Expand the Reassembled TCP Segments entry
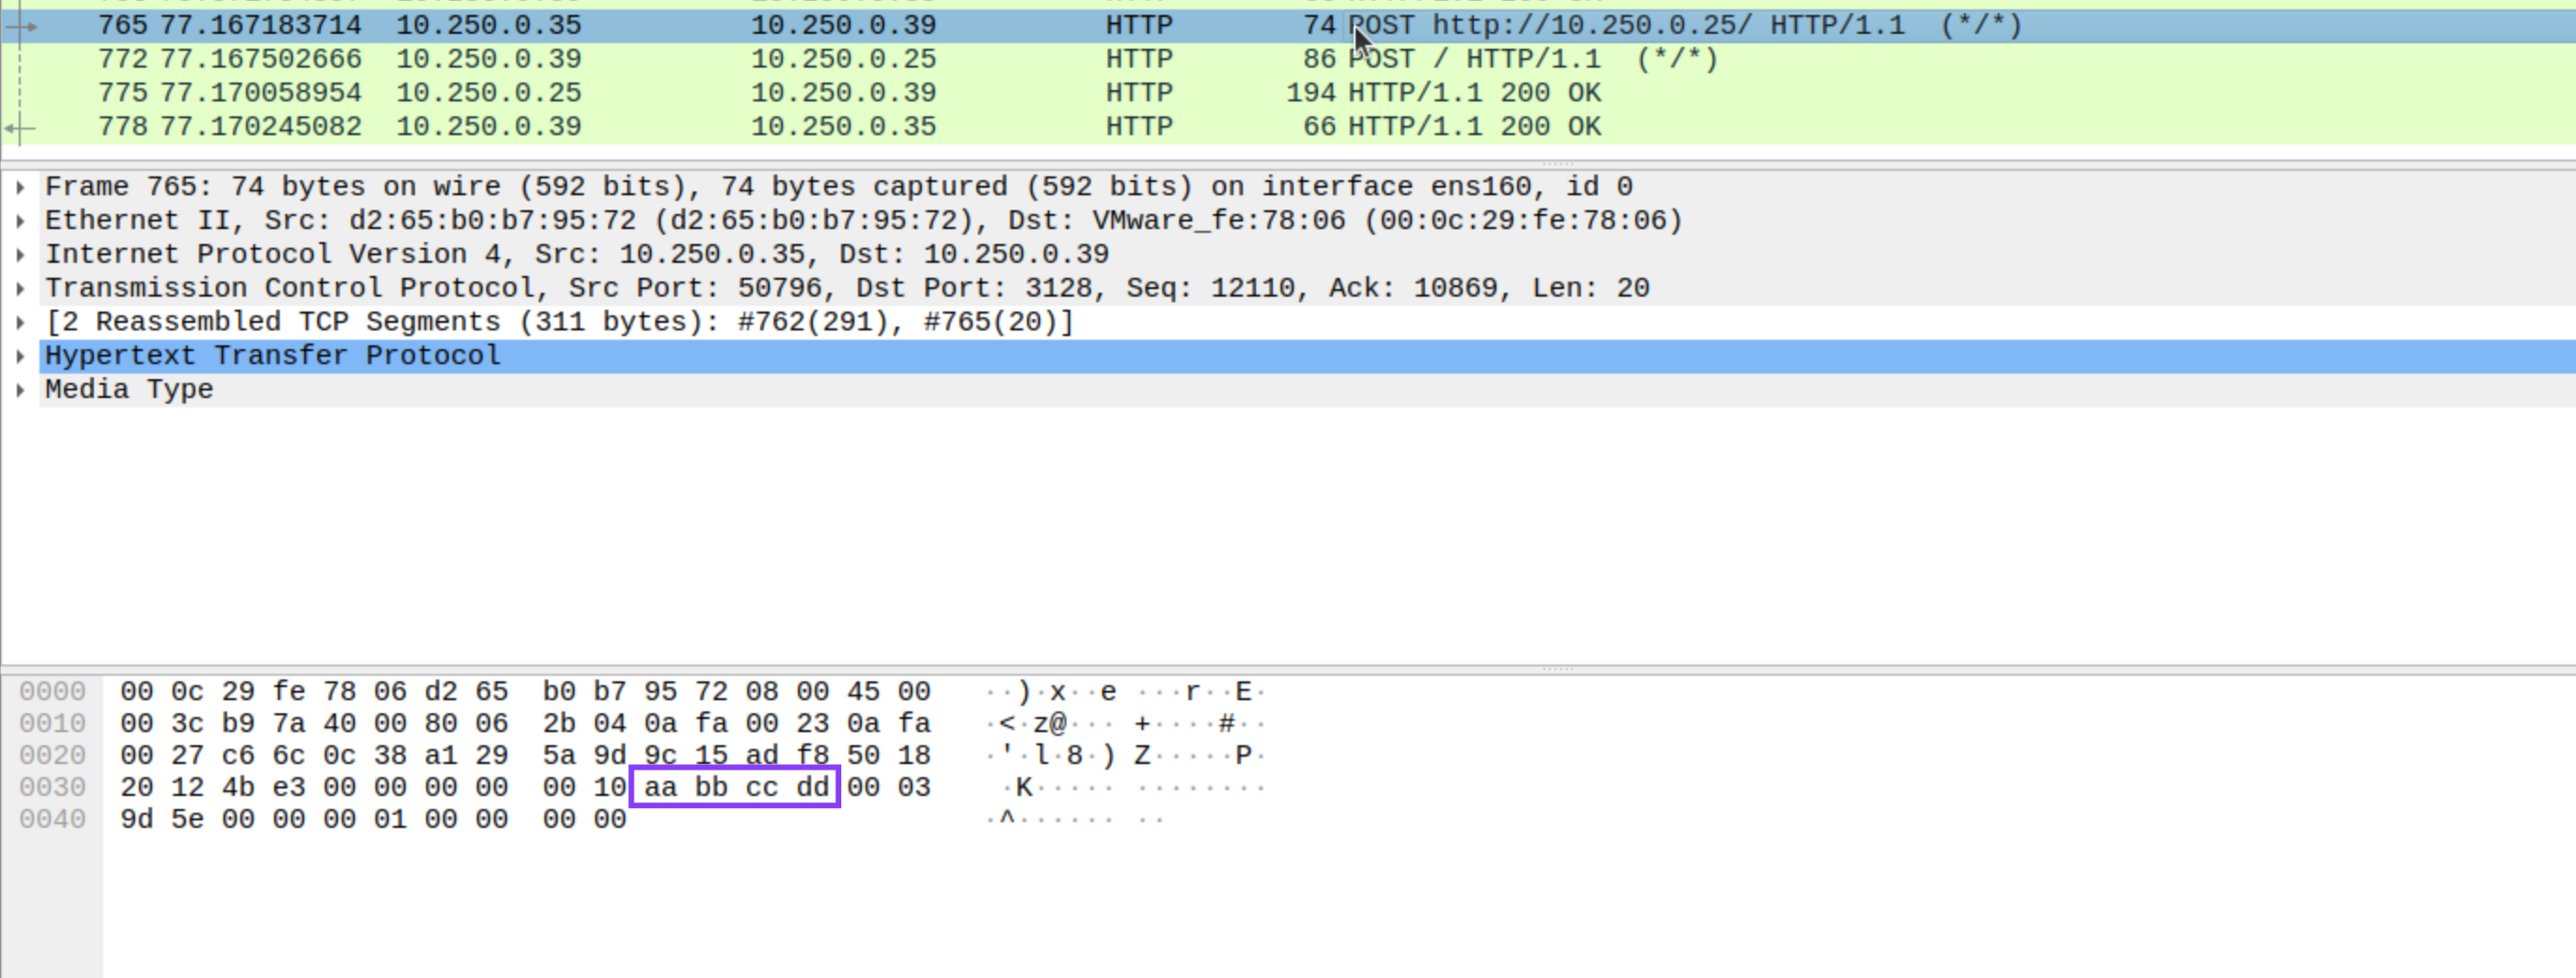The width and height of the screenshot is (2576, 978). pyautogui.click(x=20, y=323)
